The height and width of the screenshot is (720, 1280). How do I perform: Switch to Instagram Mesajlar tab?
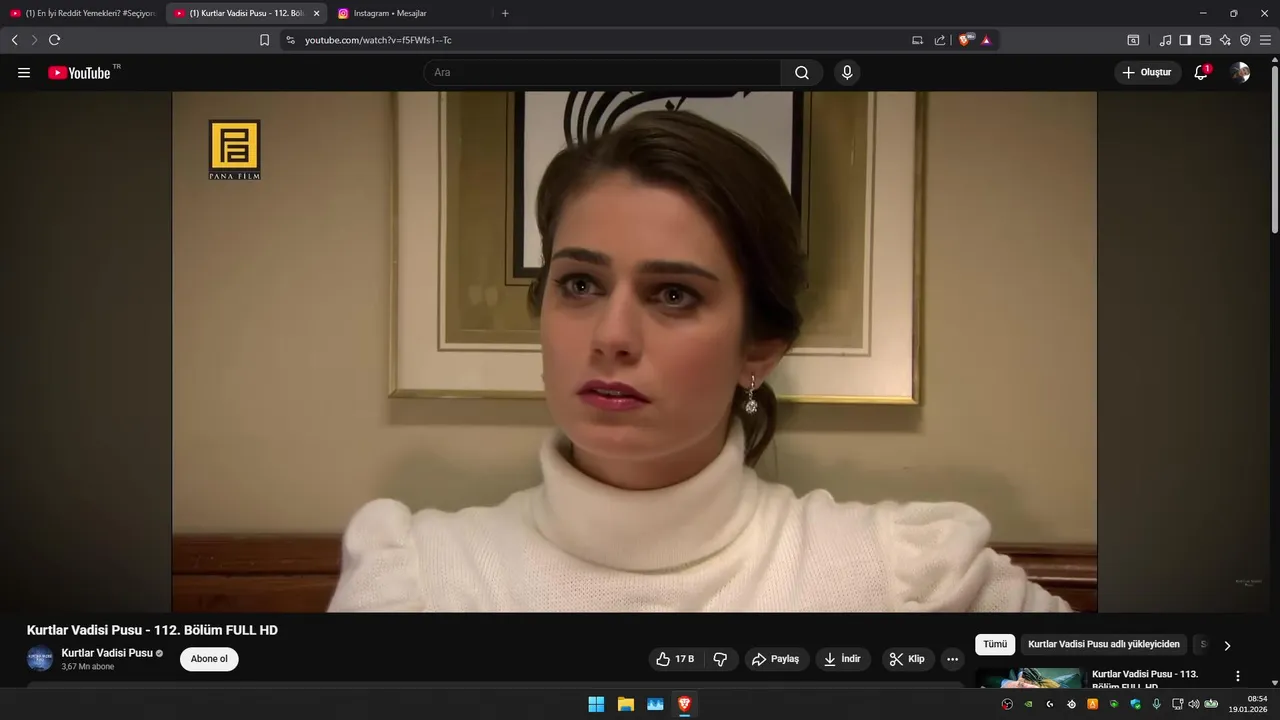pos(410,13)
